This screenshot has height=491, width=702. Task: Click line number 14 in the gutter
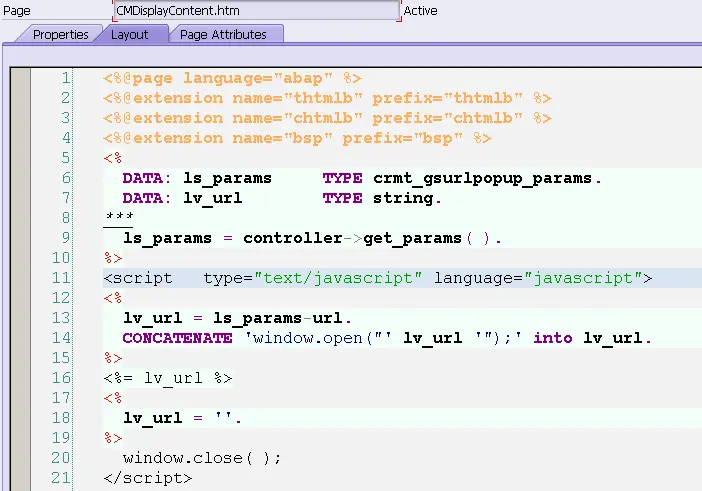[61, 338]
